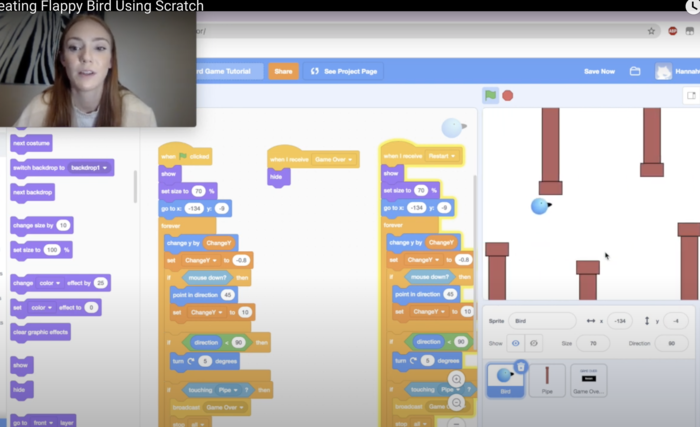Open Pipe dropdown in left touching block
The width and height of the screenshot is (700, 427).
[x=228, y=390]
